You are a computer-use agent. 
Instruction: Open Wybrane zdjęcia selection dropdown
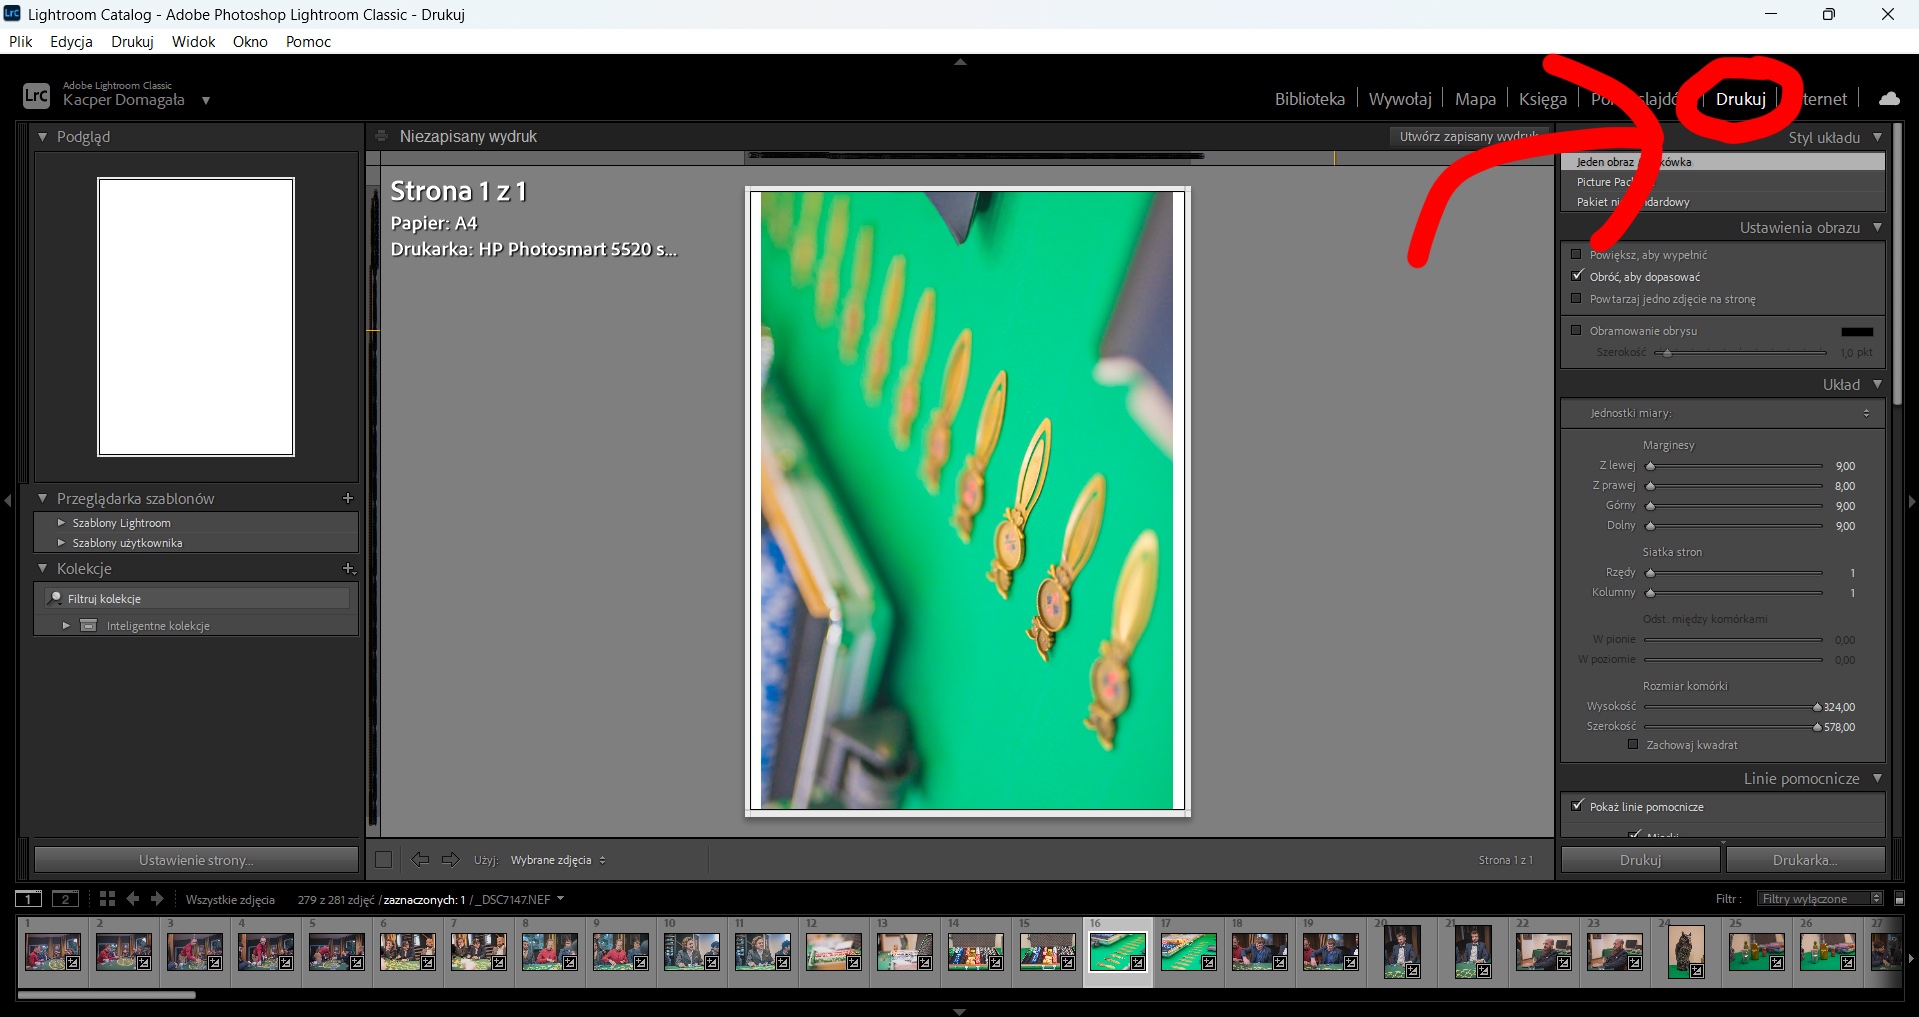click(558, 860)
